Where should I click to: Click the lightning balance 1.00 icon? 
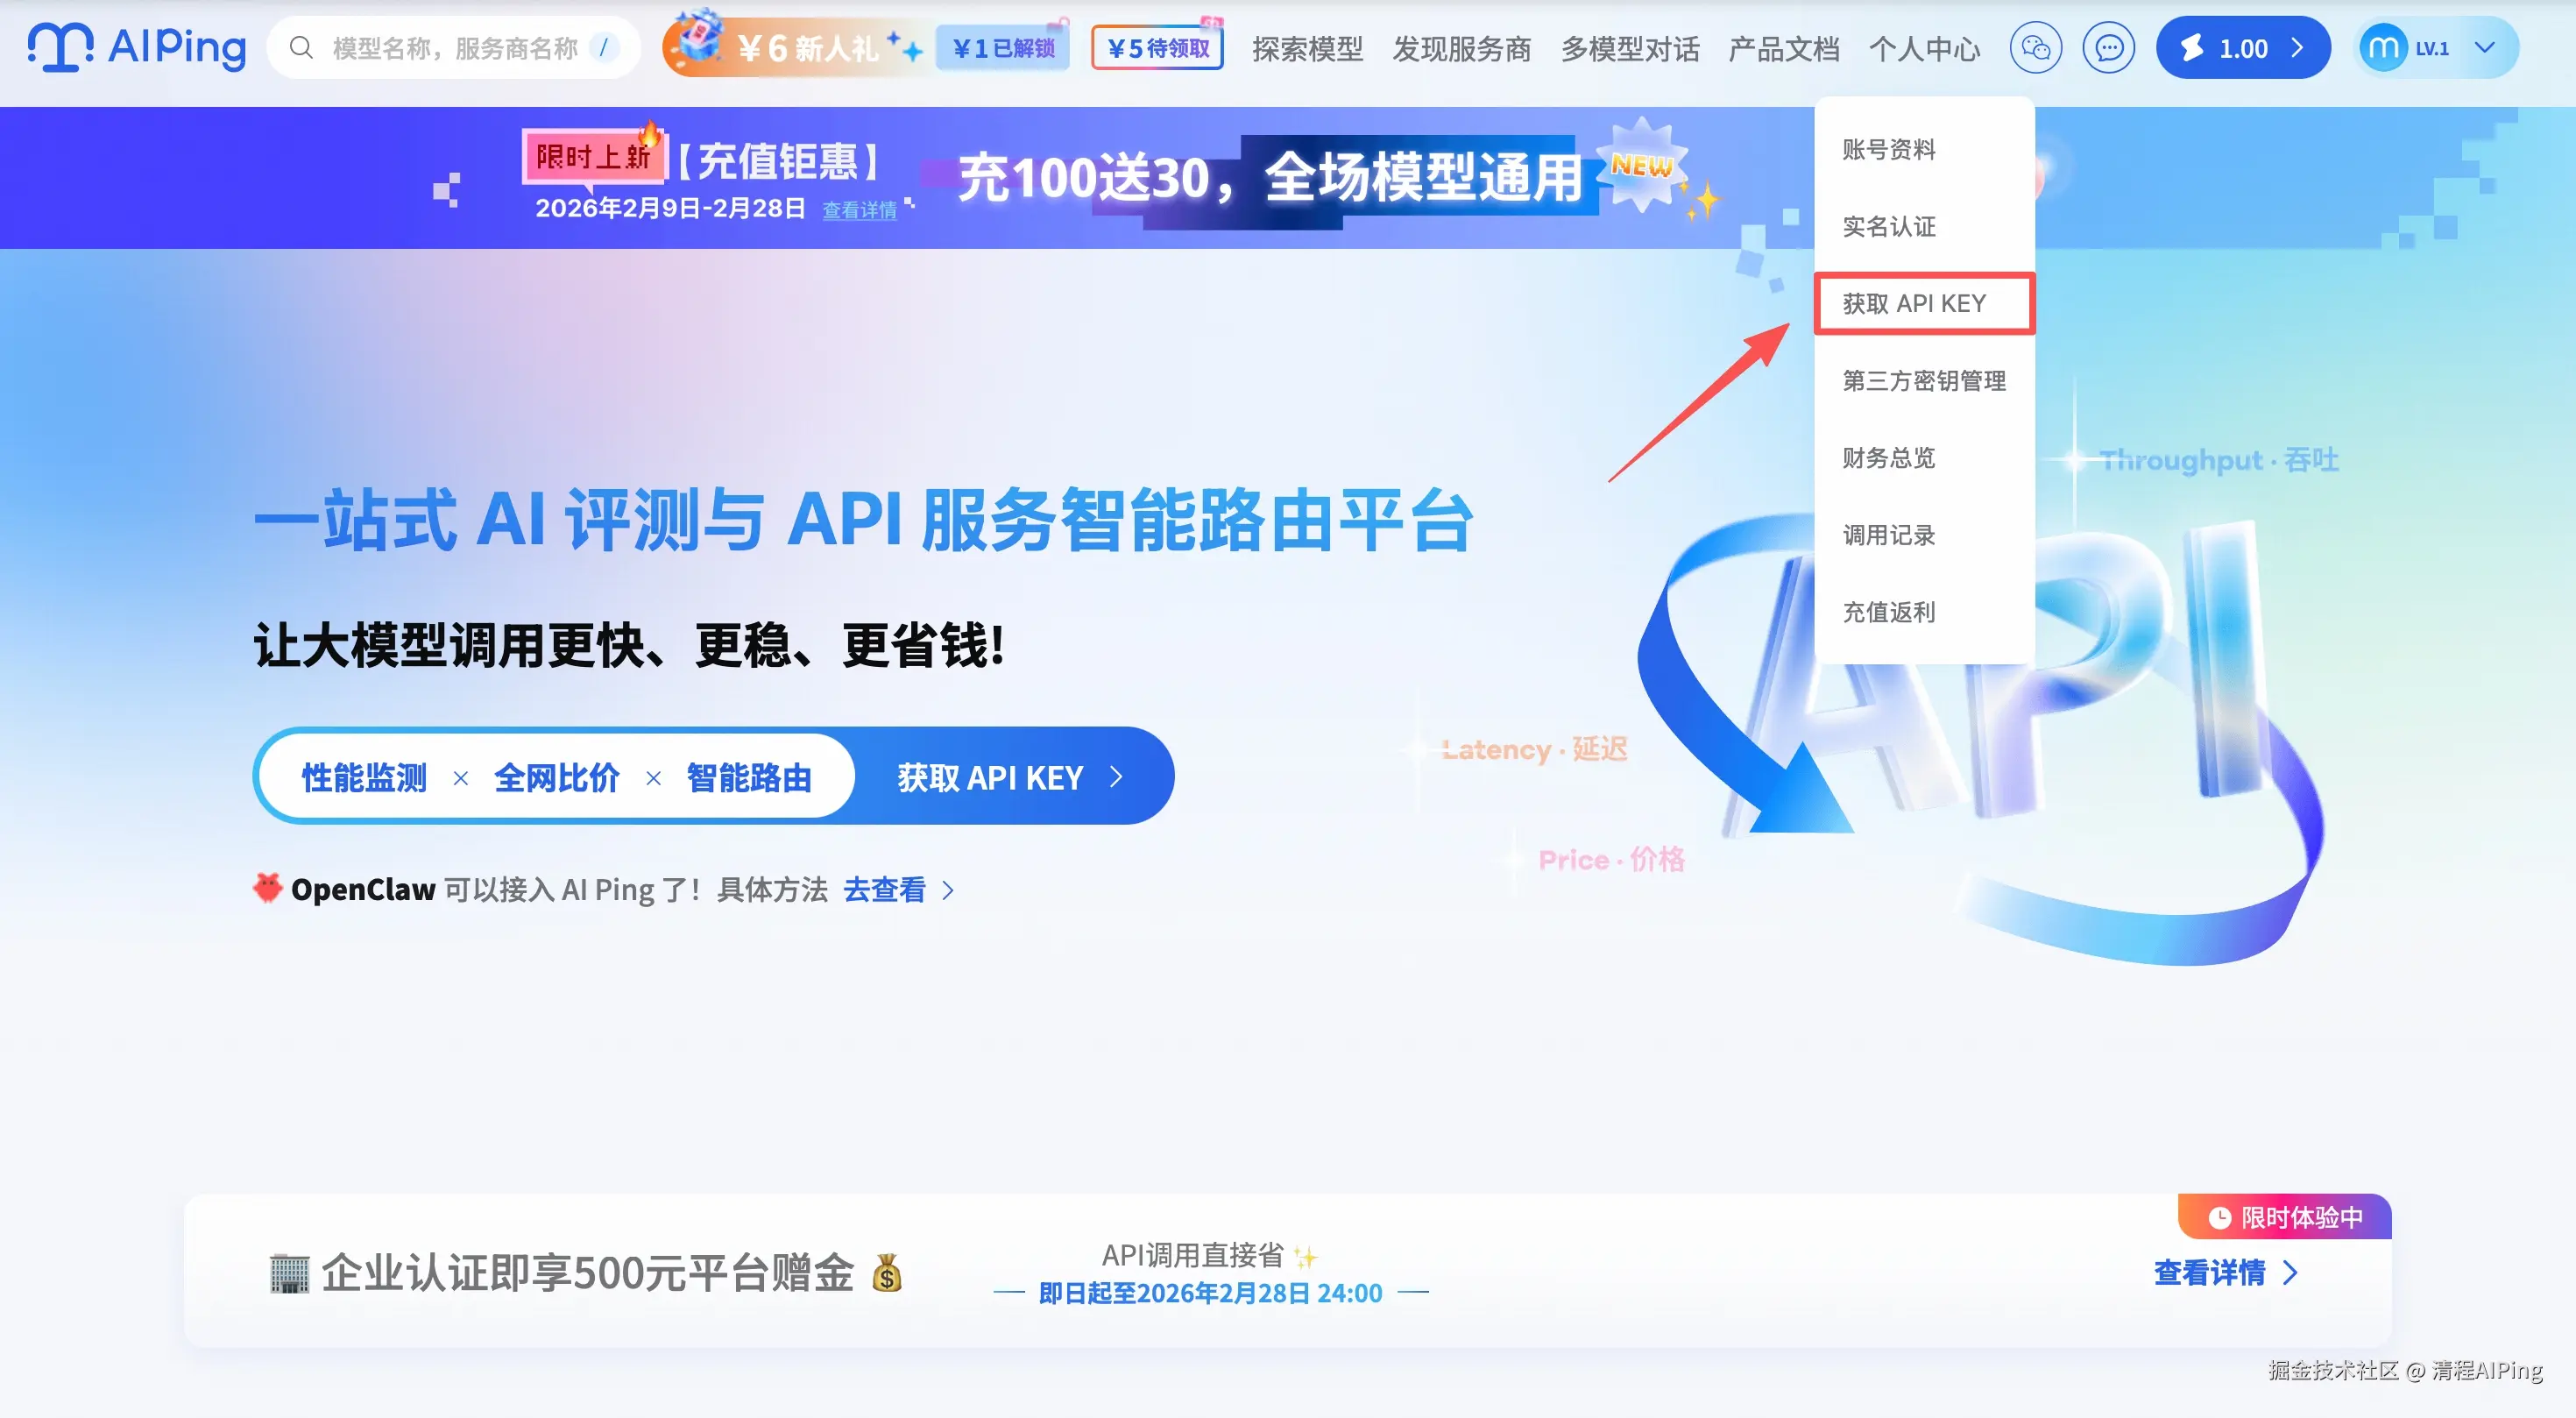(2192, 47)
